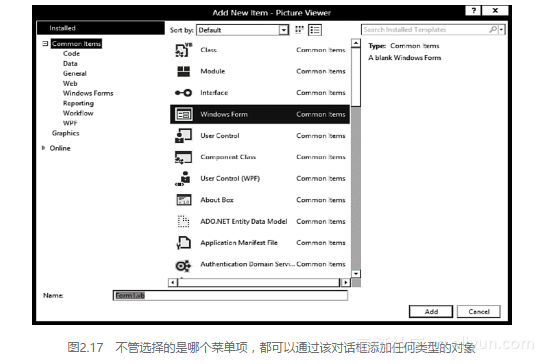Switch to medium icons list view
Screen dimensions: 545x364
pos(315,30)
